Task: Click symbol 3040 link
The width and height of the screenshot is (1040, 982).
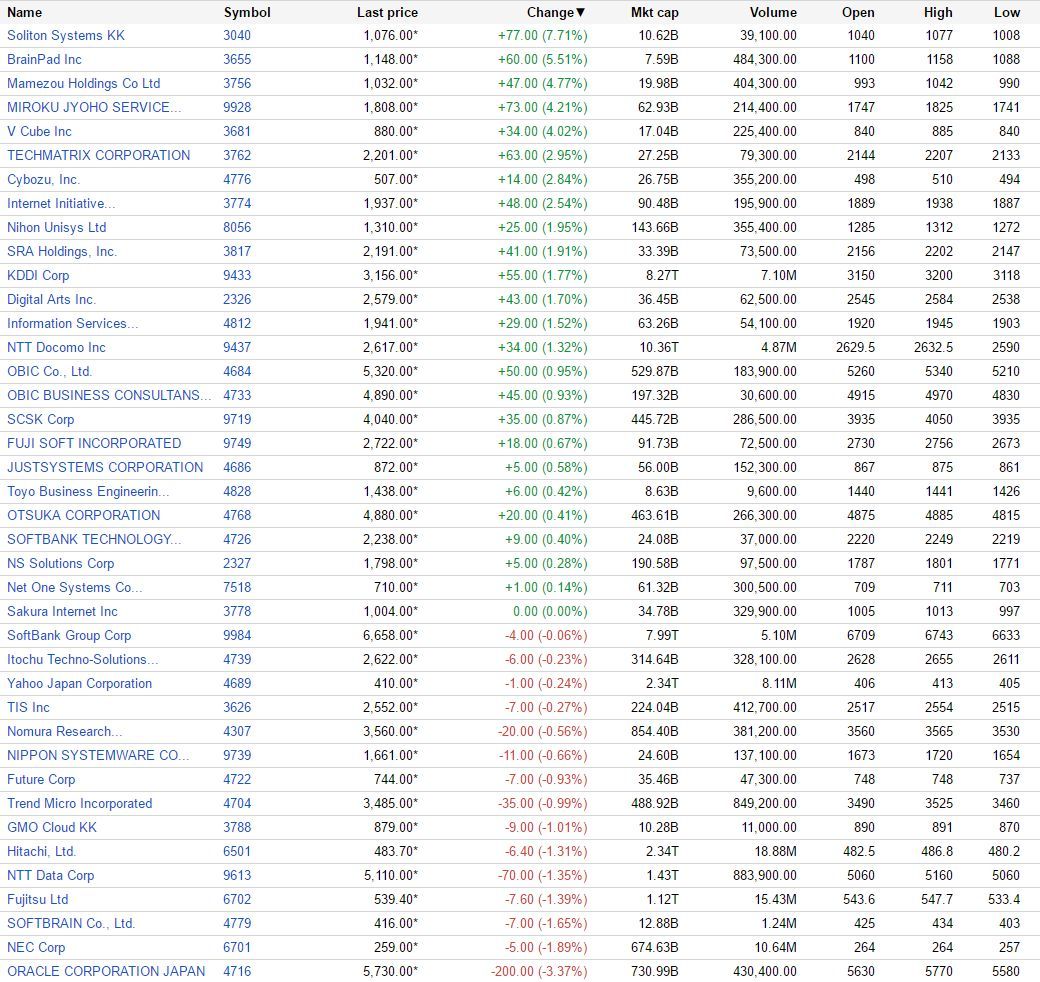Action: [237, 36]
